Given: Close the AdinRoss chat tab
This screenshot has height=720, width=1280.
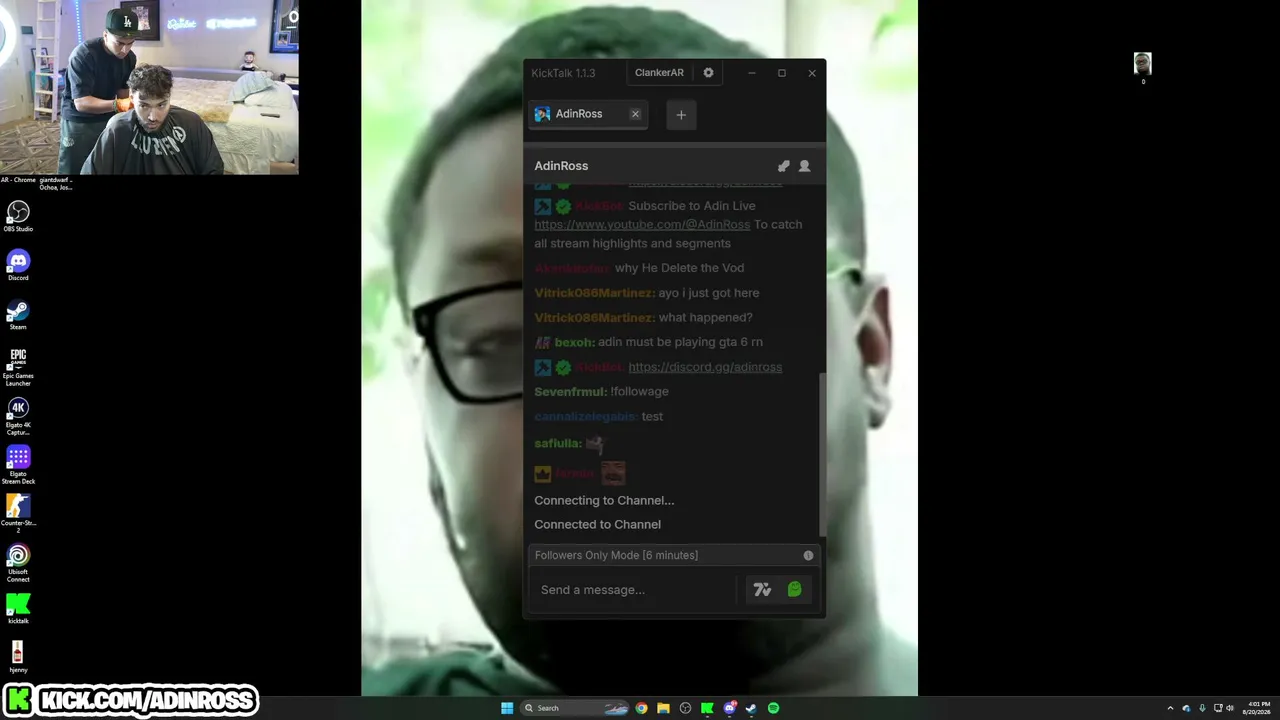Looking at the screenshot, I should [635, 114].
